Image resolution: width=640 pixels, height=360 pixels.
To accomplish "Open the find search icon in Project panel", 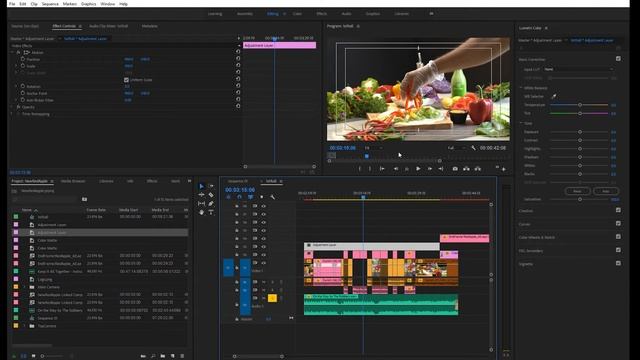I will (x=153, y=356).
